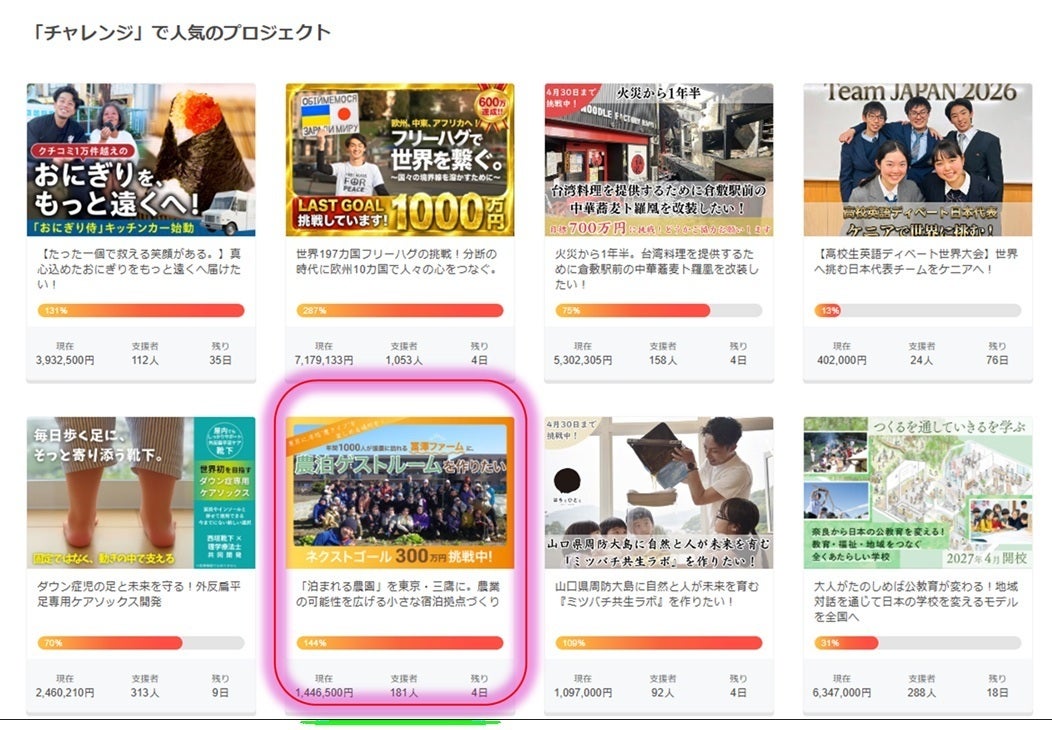Click the 13% funding progress bar

(917, 311)
